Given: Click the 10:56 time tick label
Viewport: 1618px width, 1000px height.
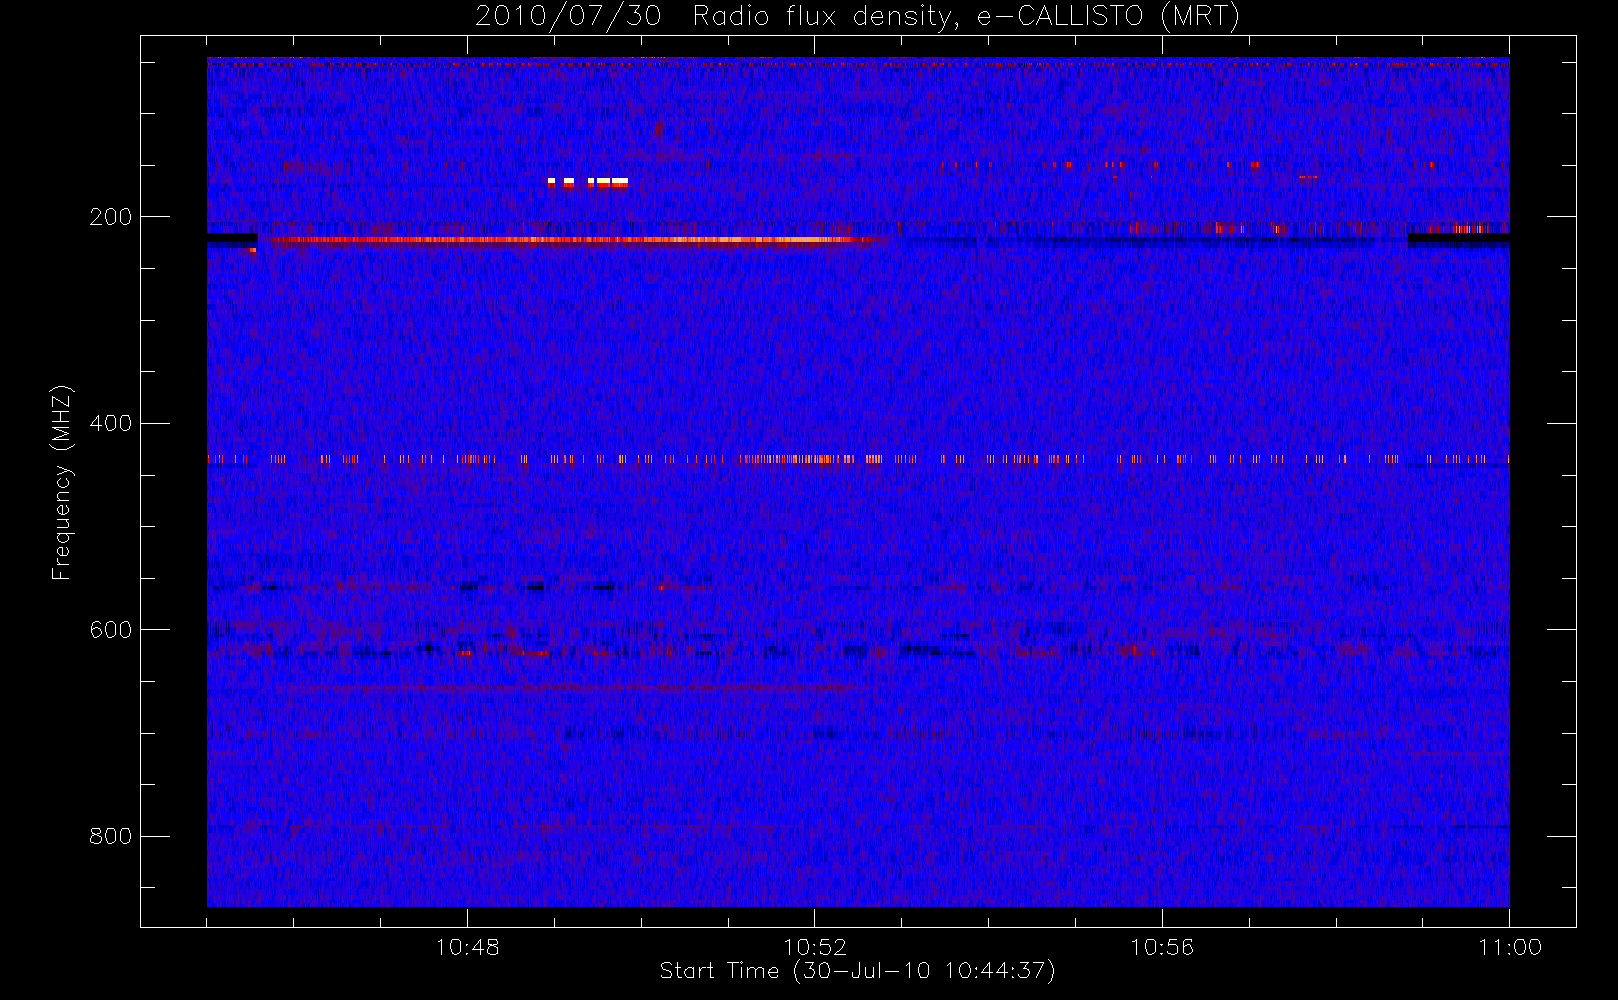Looking at the screenshot, I should tap(1162, 947).
